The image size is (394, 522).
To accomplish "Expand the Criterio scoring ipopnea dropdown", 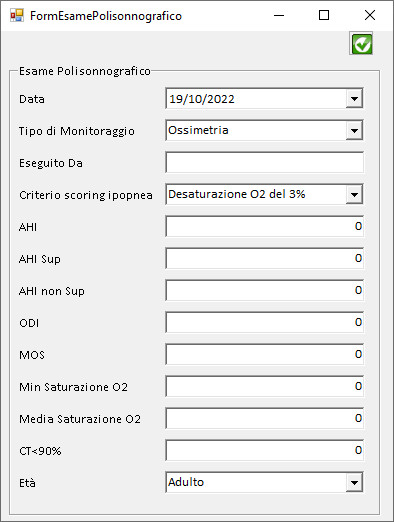I will (x=354, y=194).
